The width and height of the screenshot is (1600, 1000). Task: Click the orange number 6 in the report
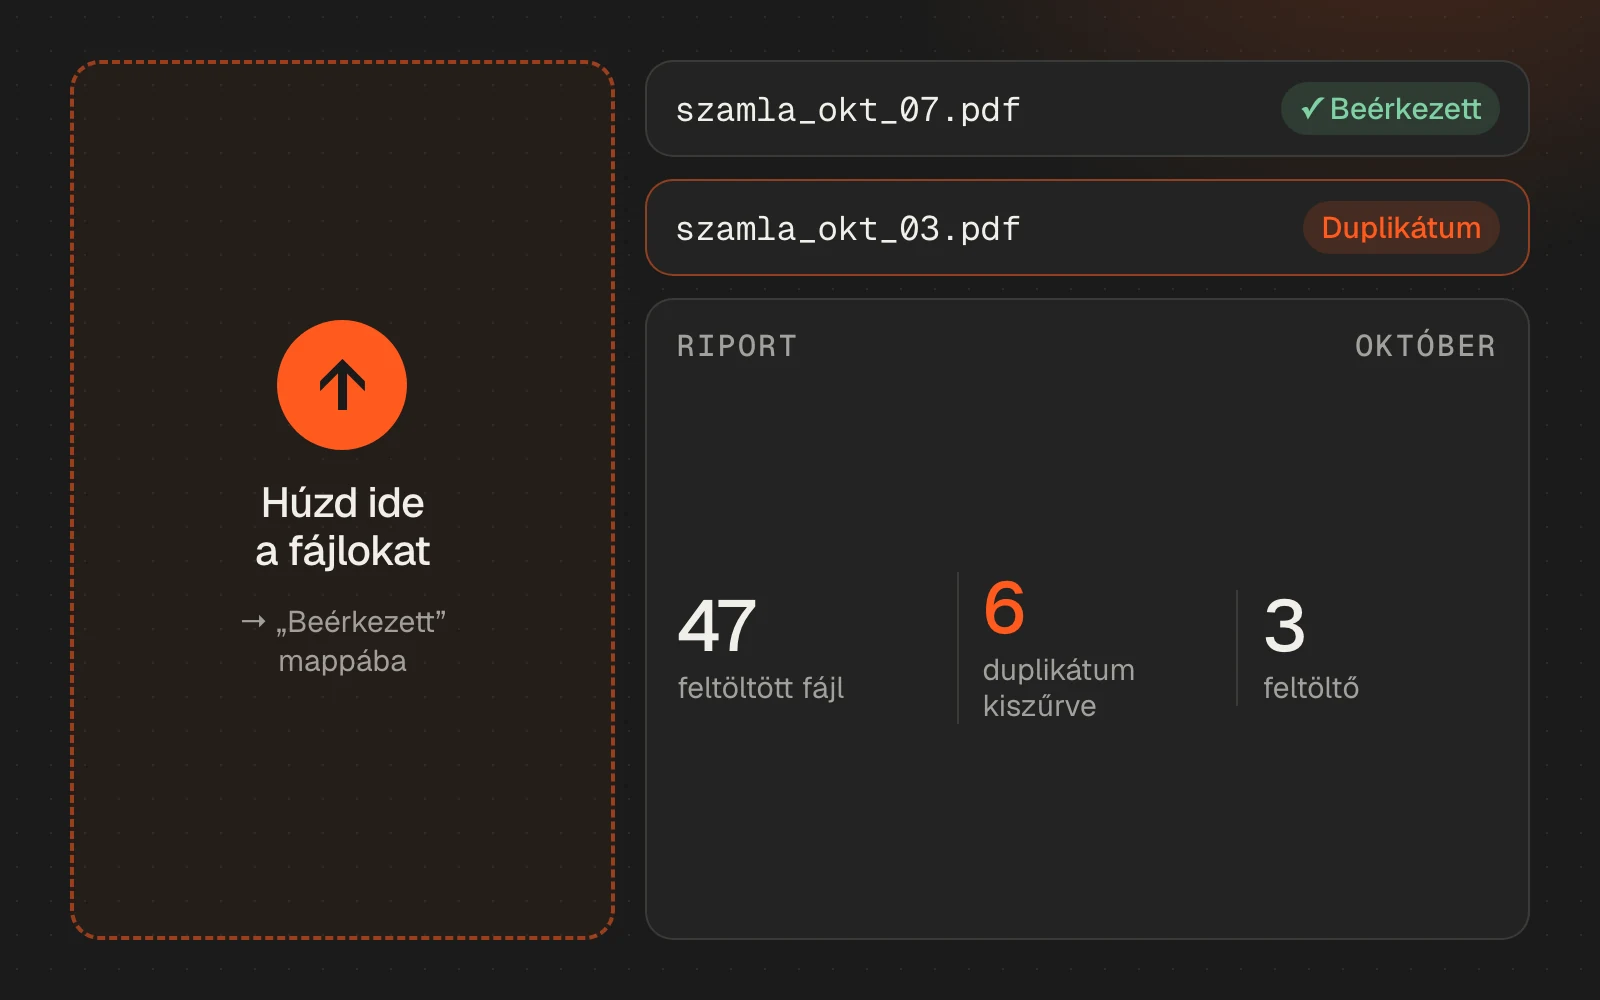click(x=1004, y=608)
